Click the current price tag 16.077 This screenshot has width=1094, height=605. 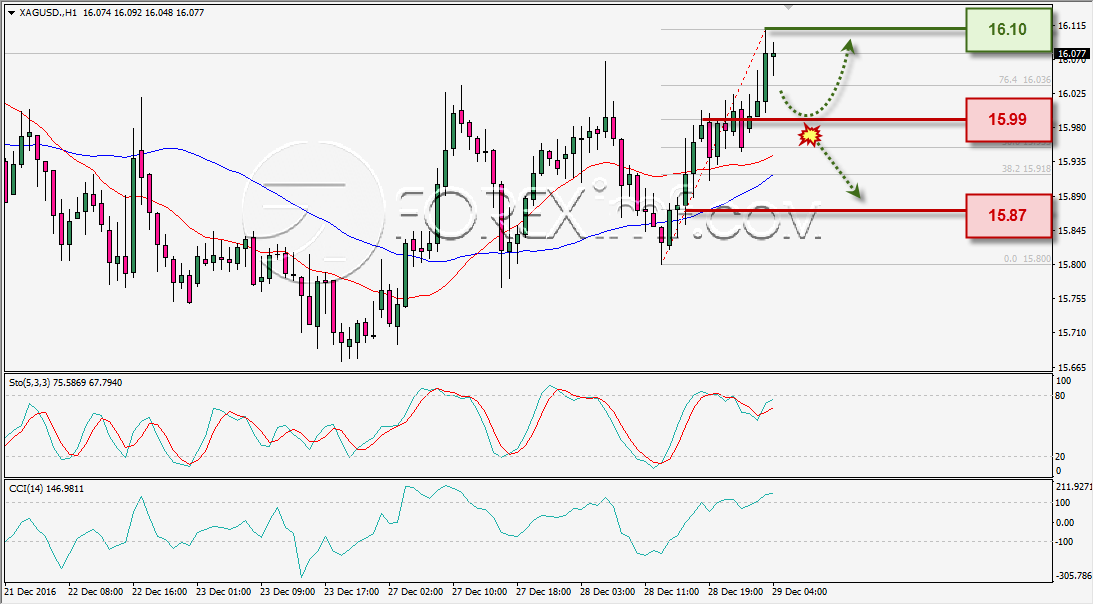[x=1072, y=54]
